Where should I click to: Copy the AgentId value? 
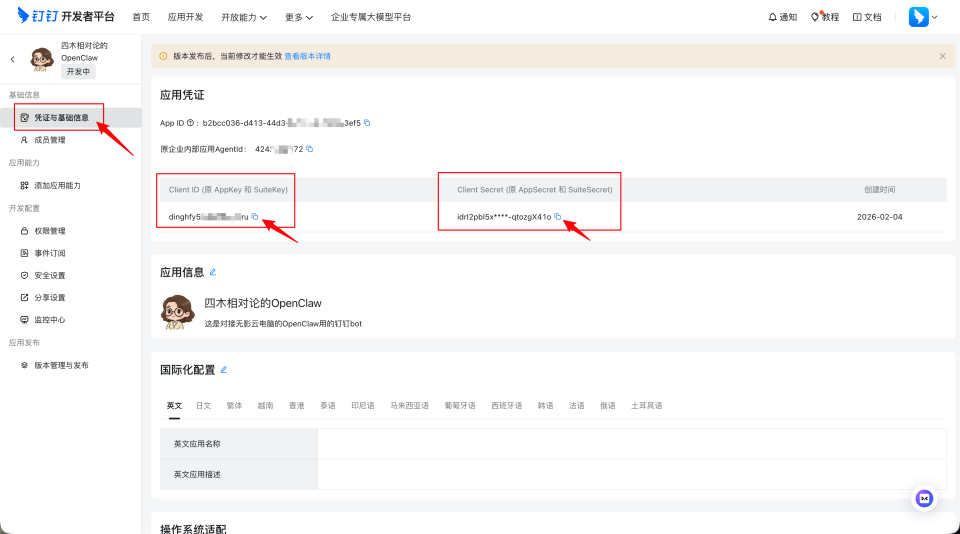(310, 149)
